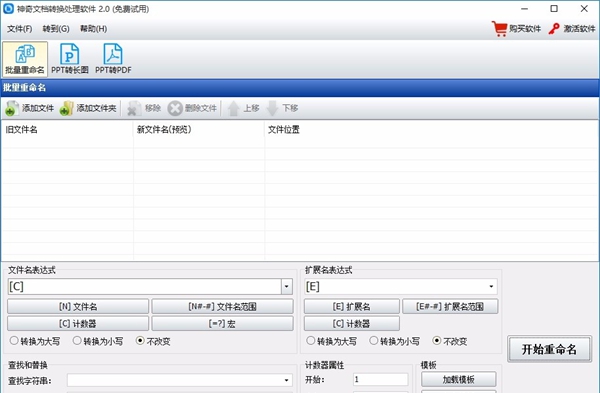Image resolution: width=600 pixels, height=393 pixels.
Task: Expand the 扩展名表达式 dropdown arrow
Action: tap(491, 287)
